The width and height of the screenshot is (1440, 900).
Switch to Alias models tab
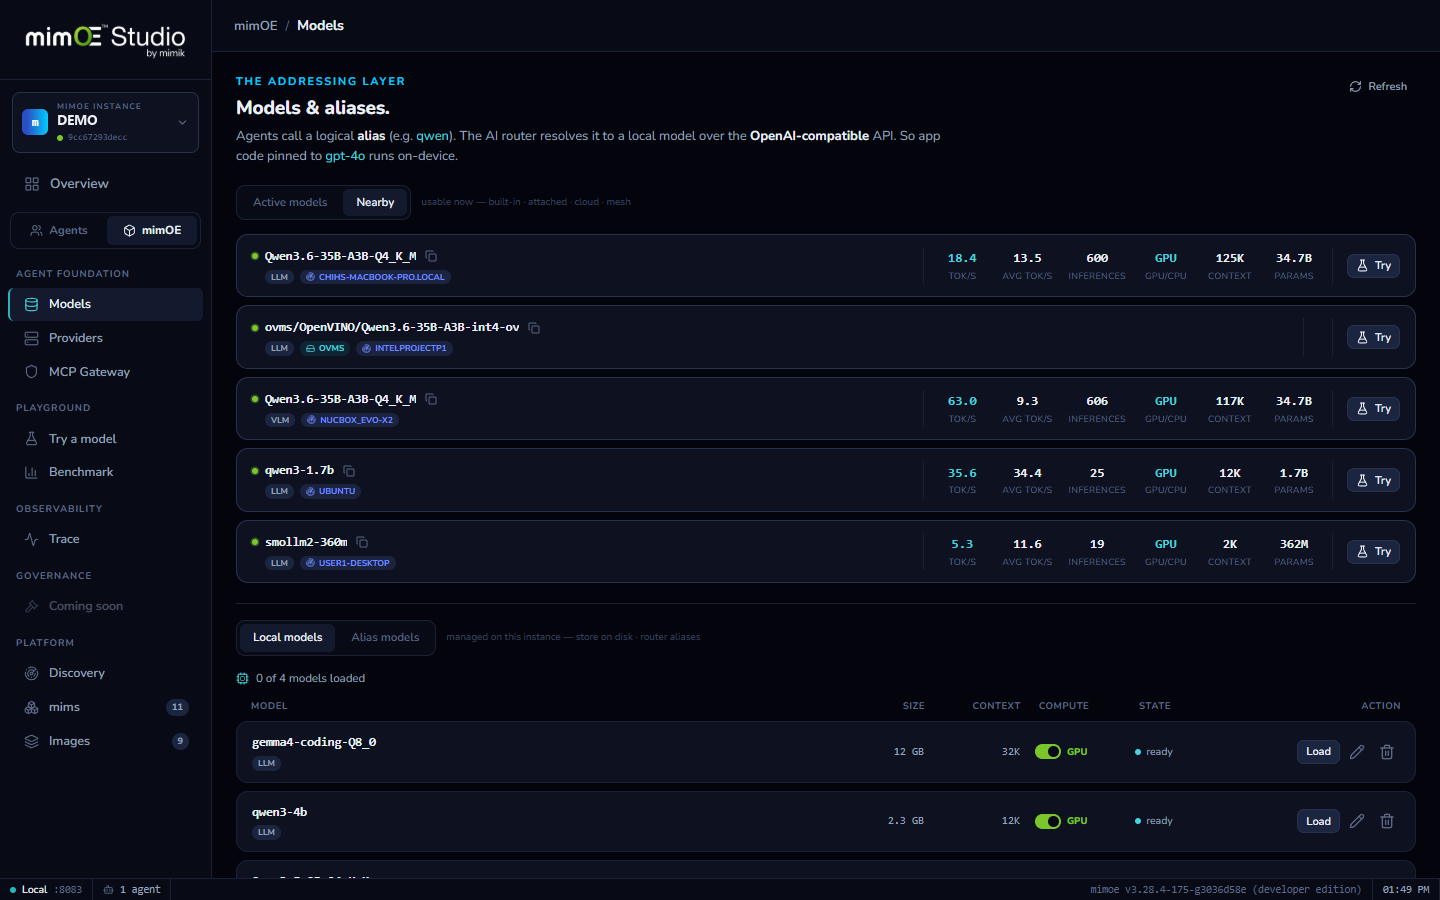tap(385, 637)
